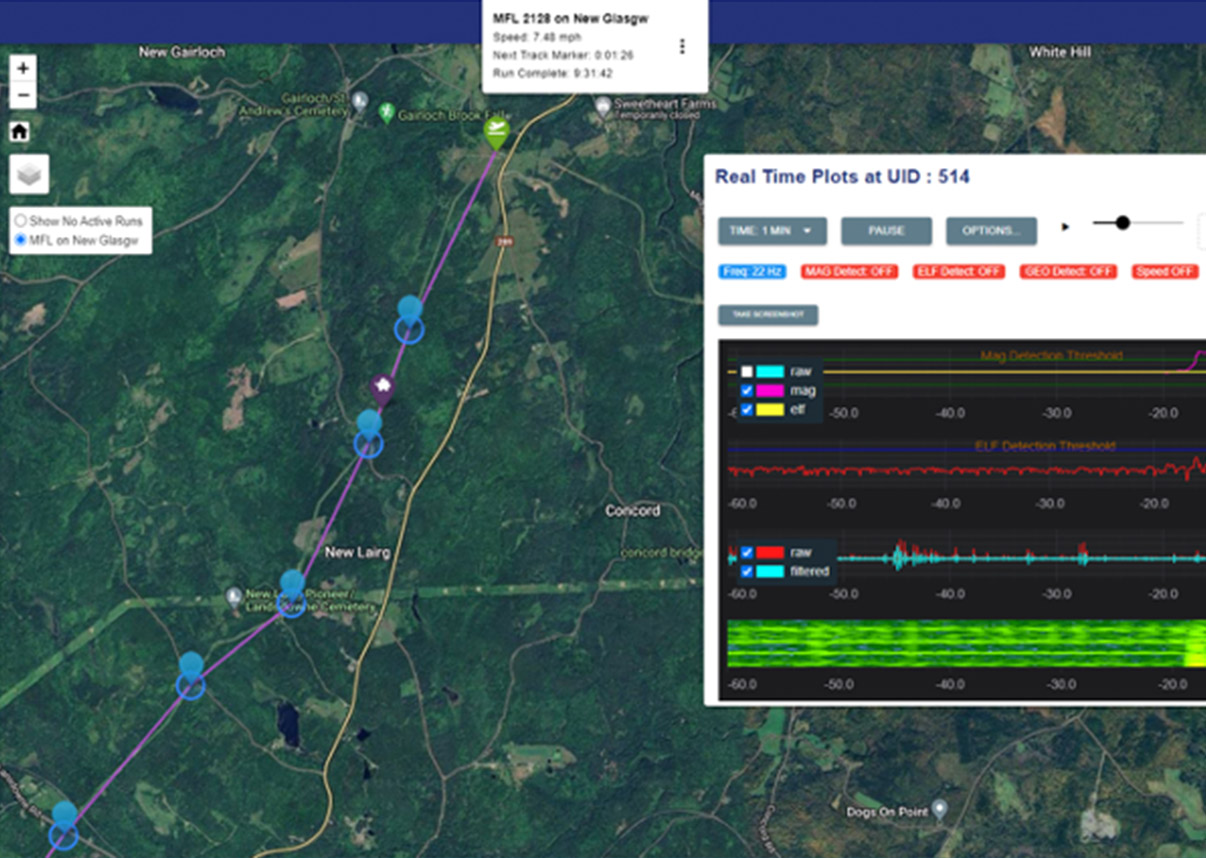
Task: Click magenta mag color swatch
Action: pyautogui.click(x=769, y=390)
